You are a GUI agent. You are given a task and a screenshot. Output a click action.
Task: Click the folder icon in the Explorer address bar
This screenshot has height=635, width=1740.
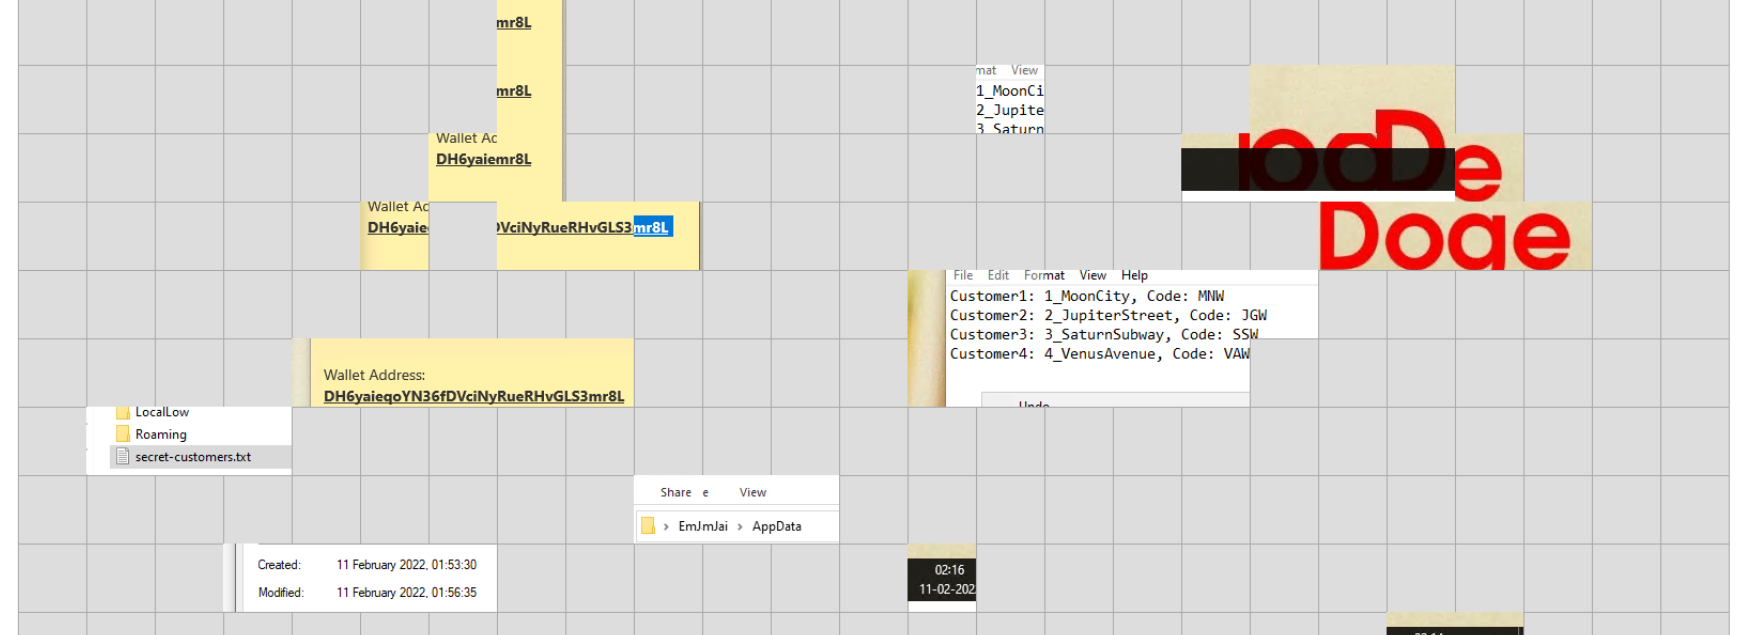[648, 526]
